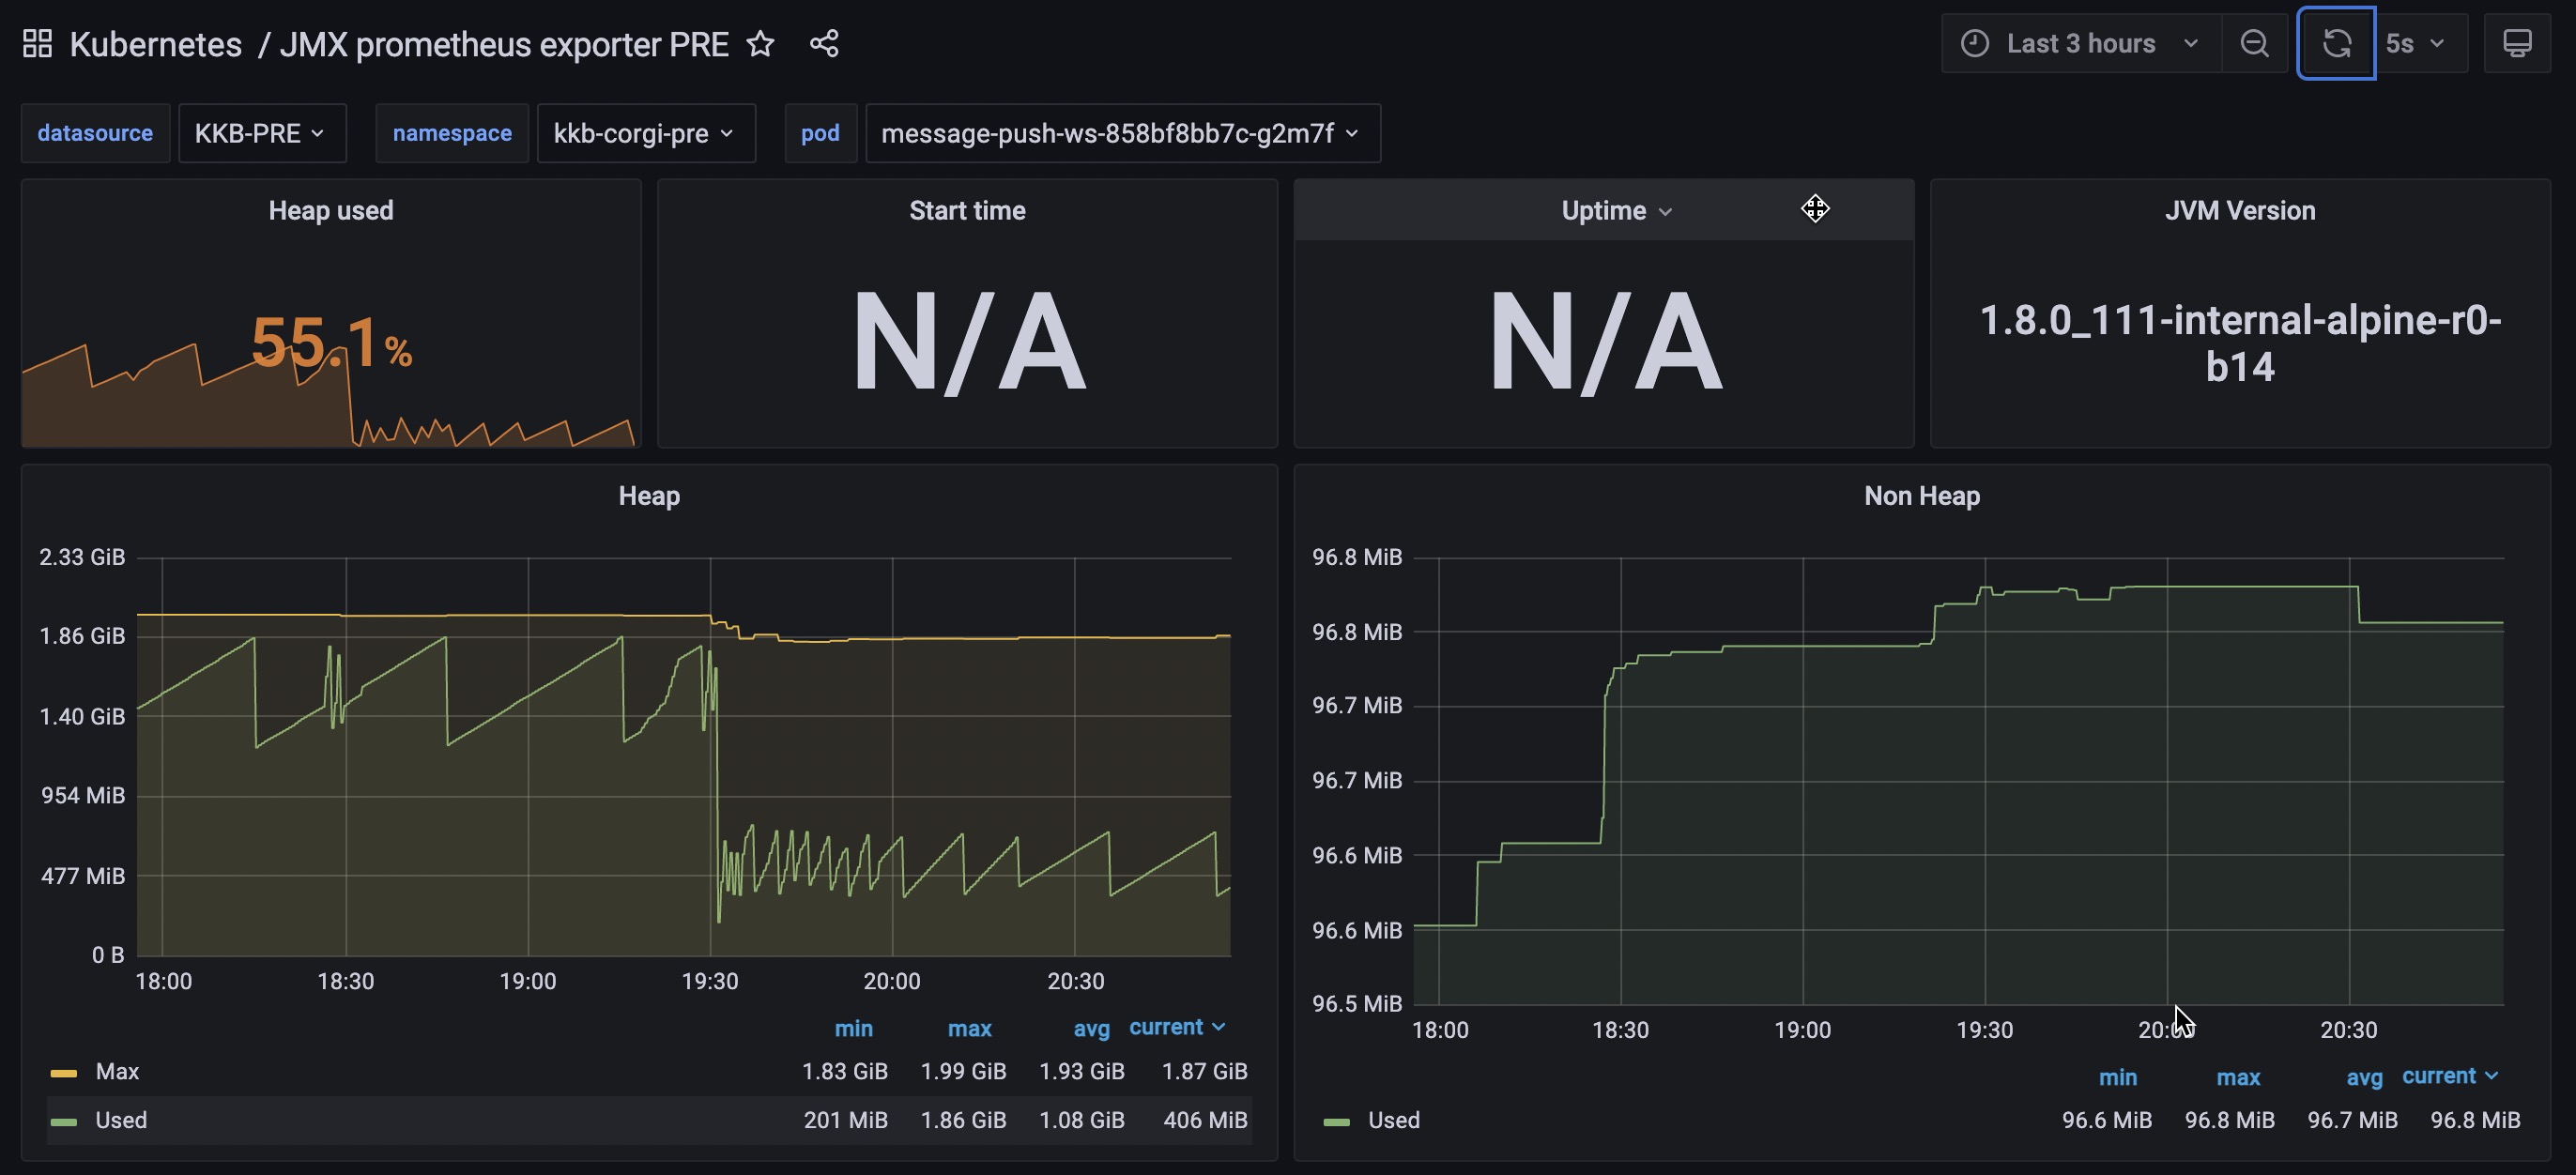Open the Heap panel title menu

[649, 496]
